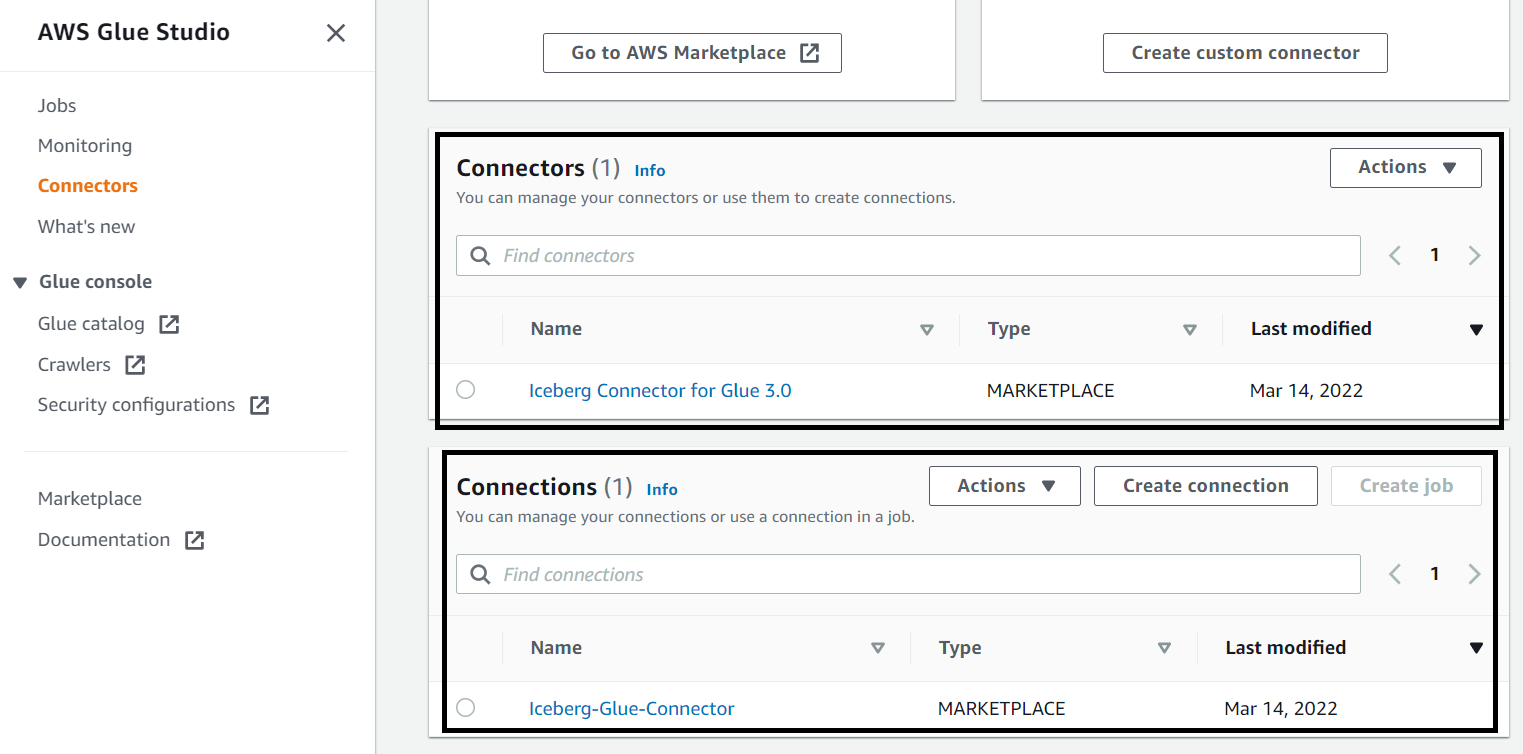This screenshot has width=1523, height=754.
Task: Go to previous page of connections
Action: point(1395,575)
